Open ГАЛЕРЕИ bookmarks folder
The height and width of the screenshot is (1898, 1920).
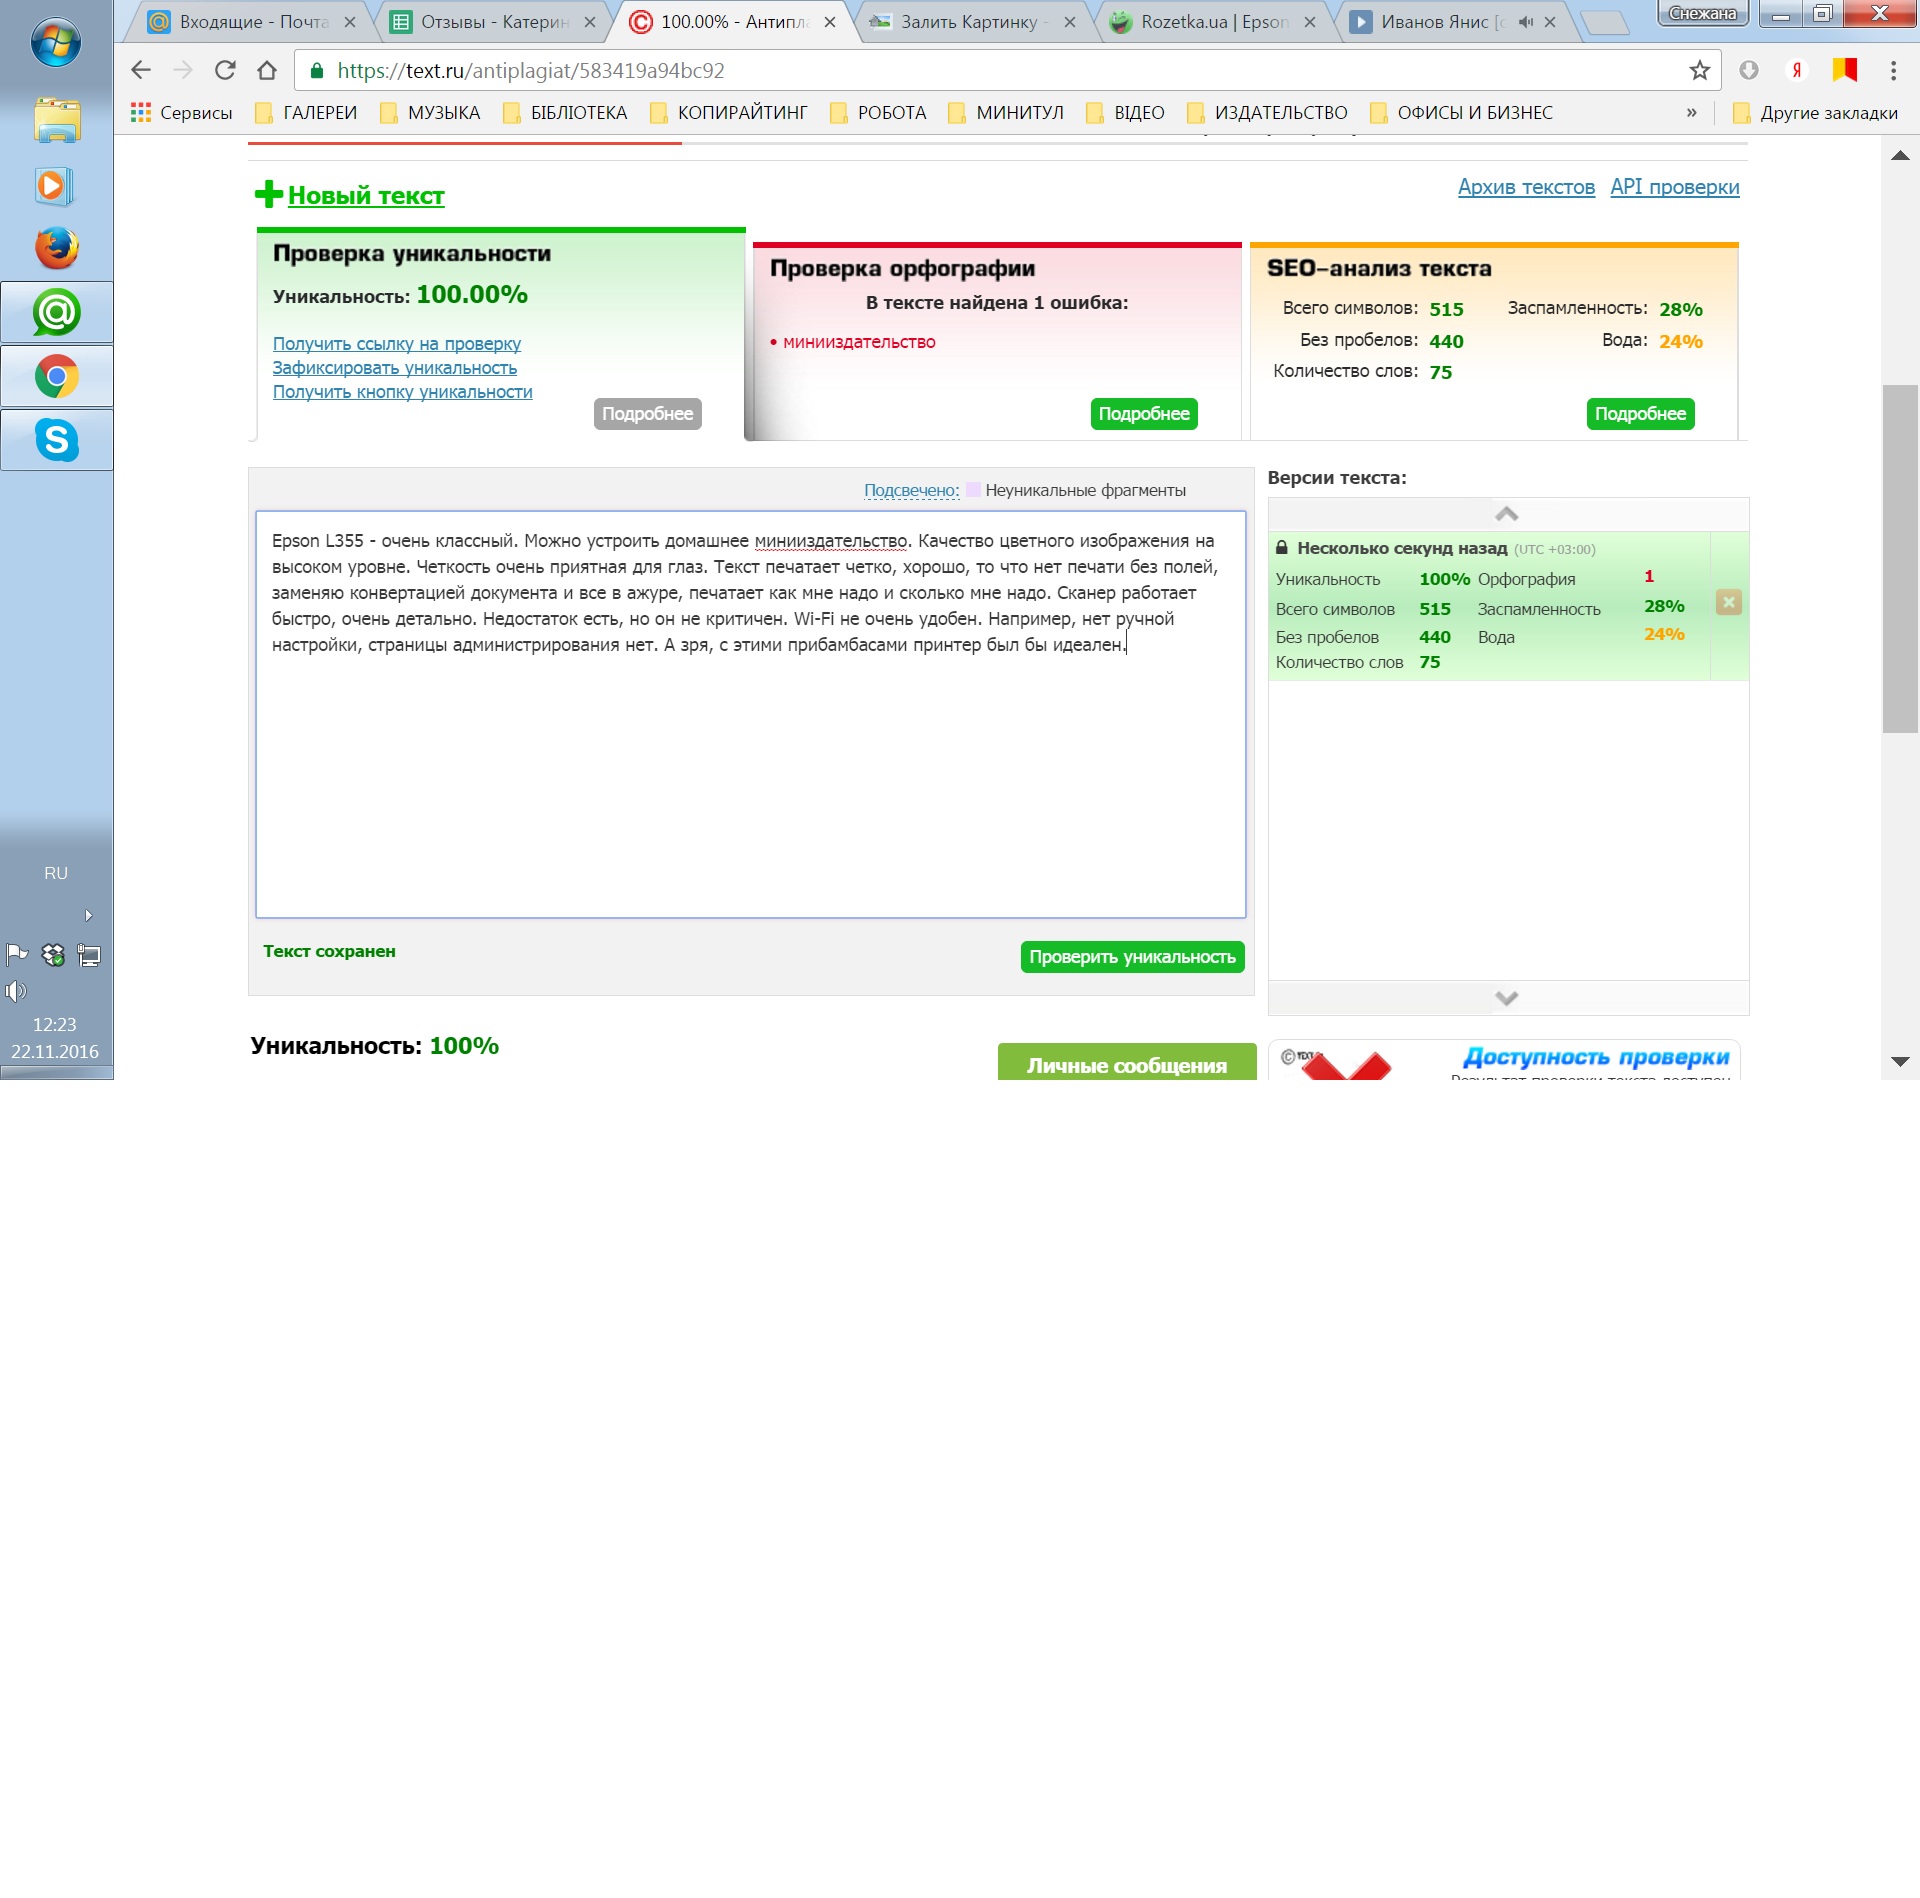[x=306, y=113]
